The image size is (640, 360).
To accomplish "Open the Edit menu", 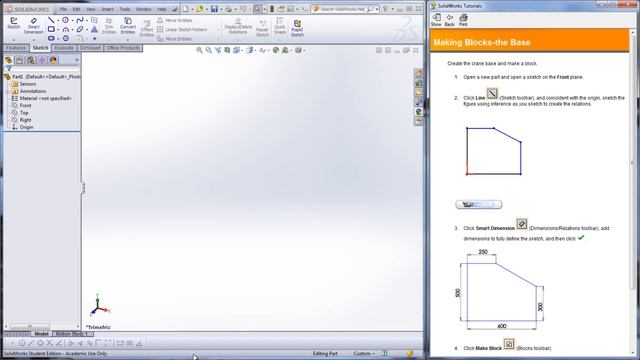I will coord(76,9).
